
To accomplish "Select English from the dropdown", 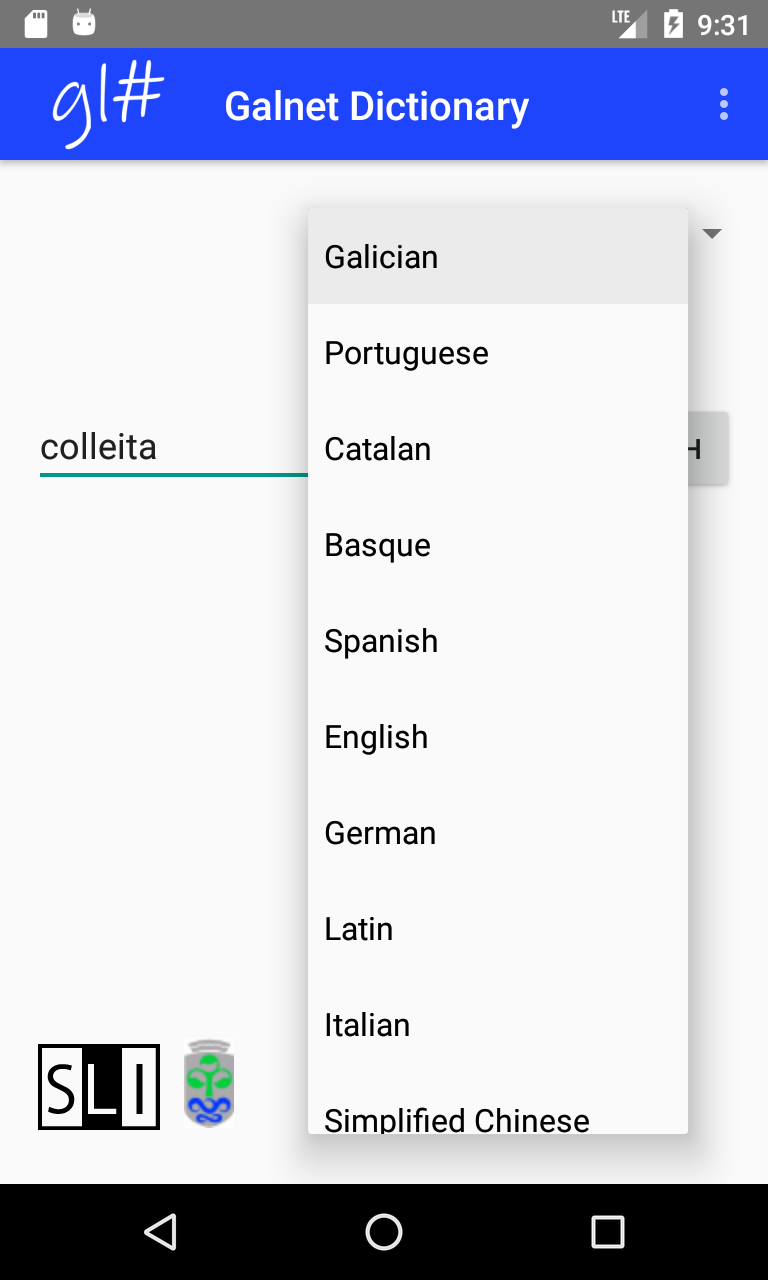I will [497, 737].
